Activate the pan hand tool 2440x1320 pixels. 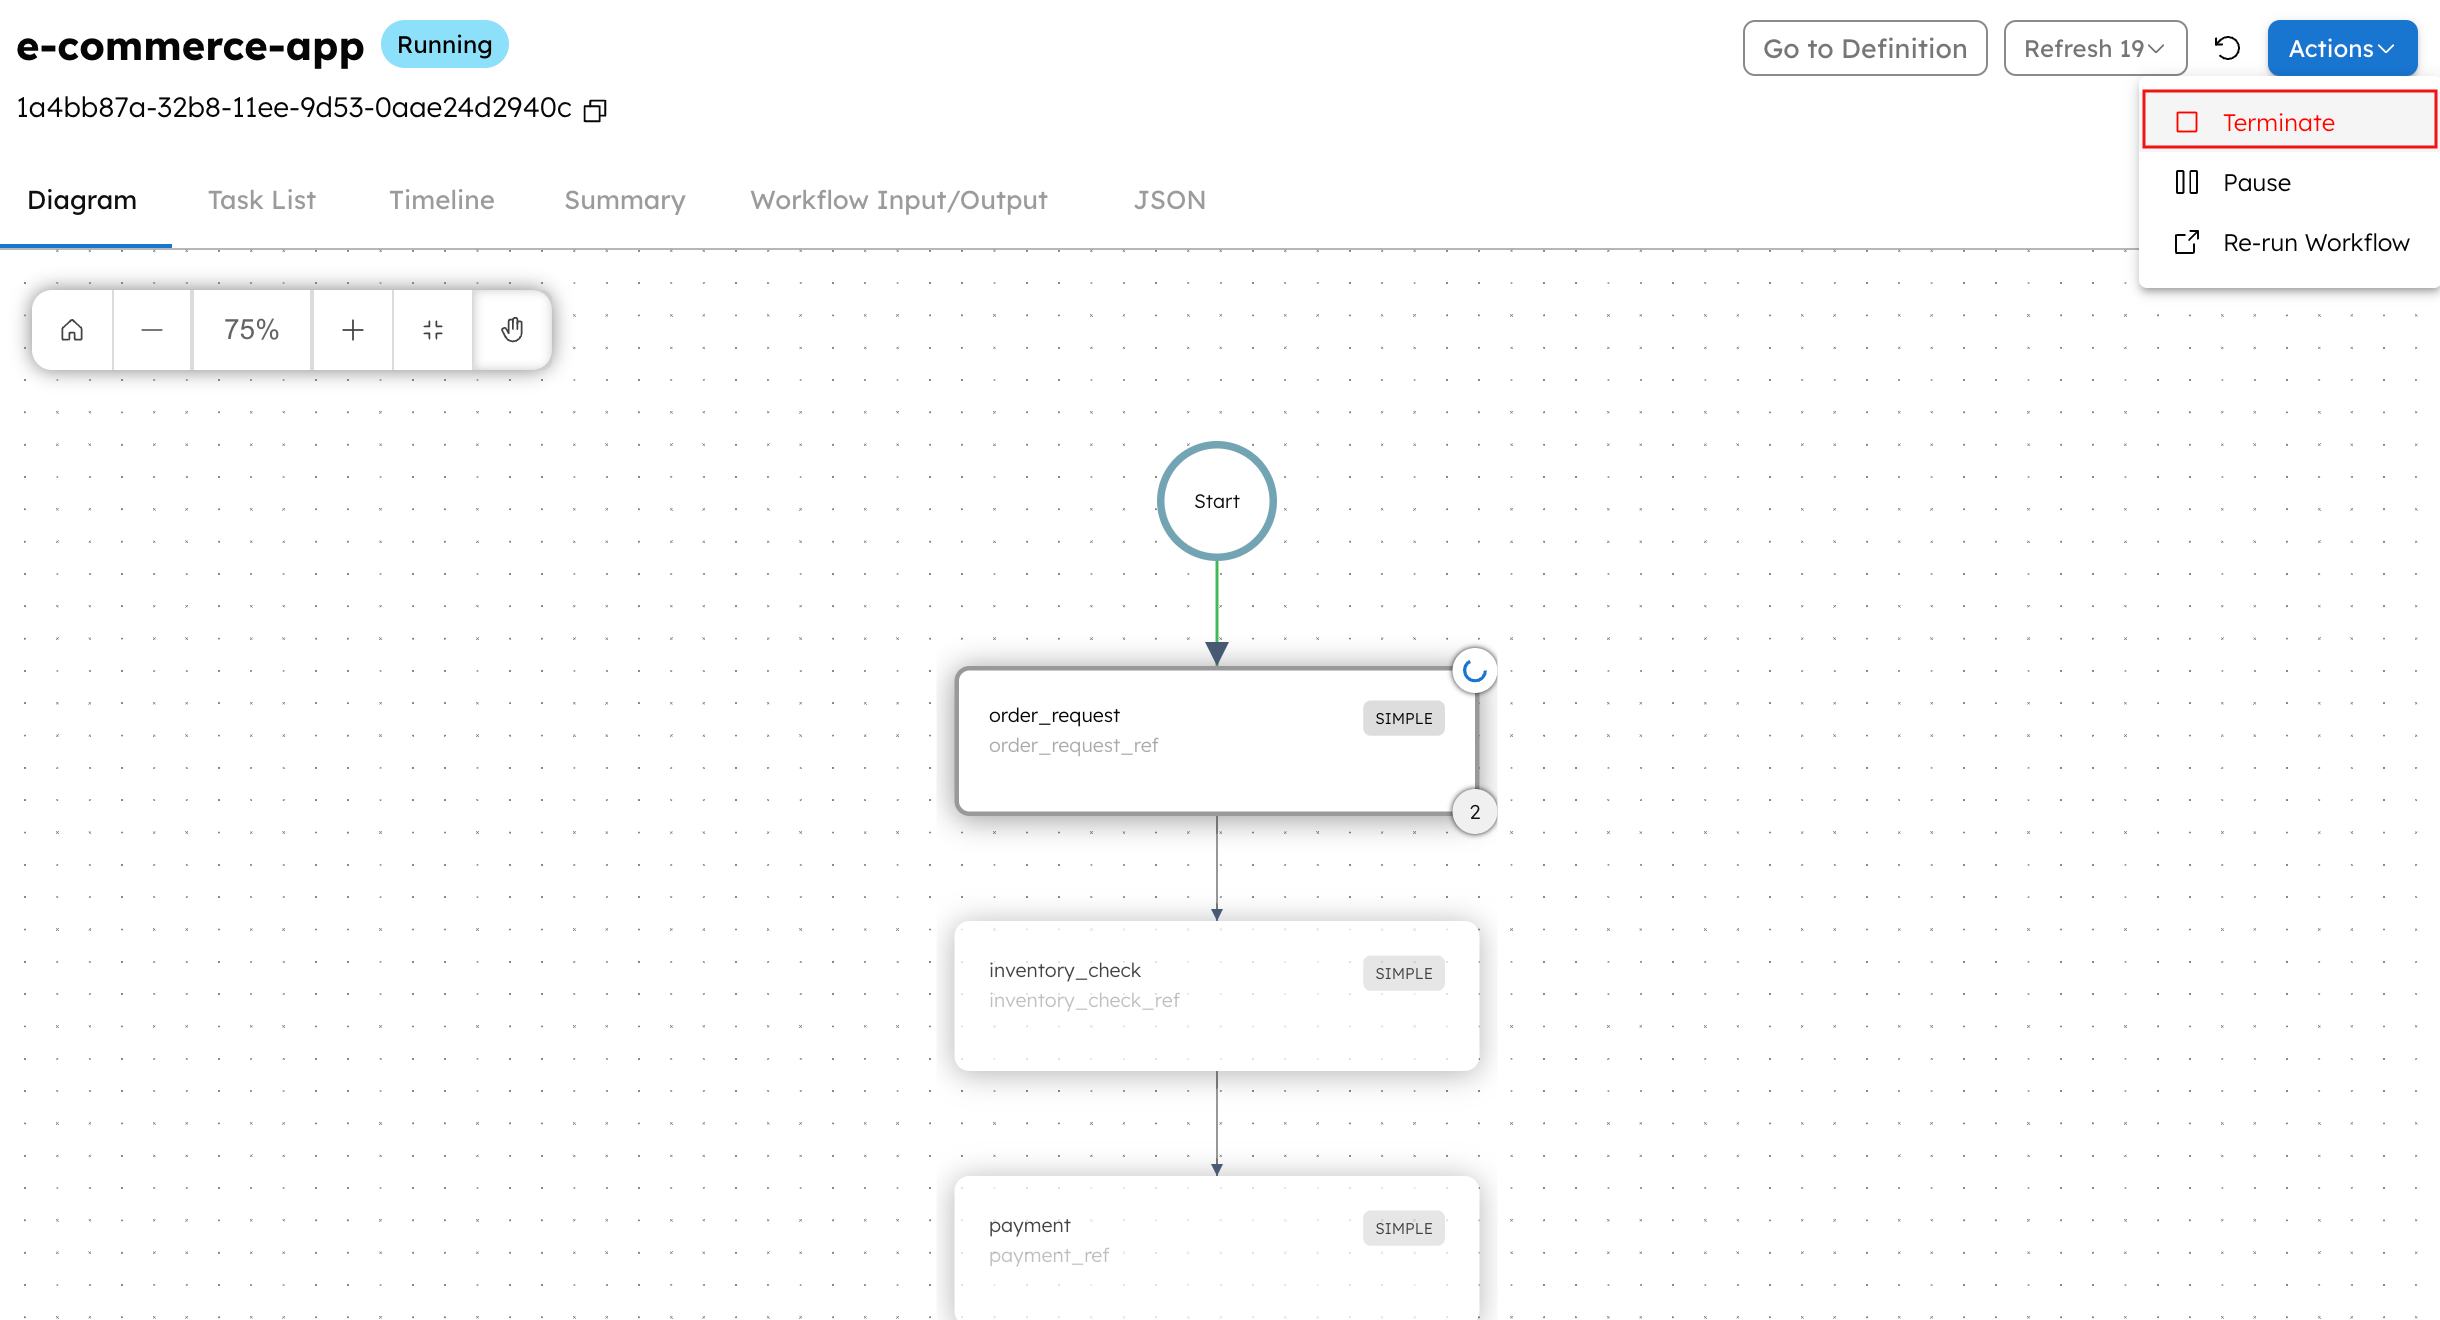[512, 329]
